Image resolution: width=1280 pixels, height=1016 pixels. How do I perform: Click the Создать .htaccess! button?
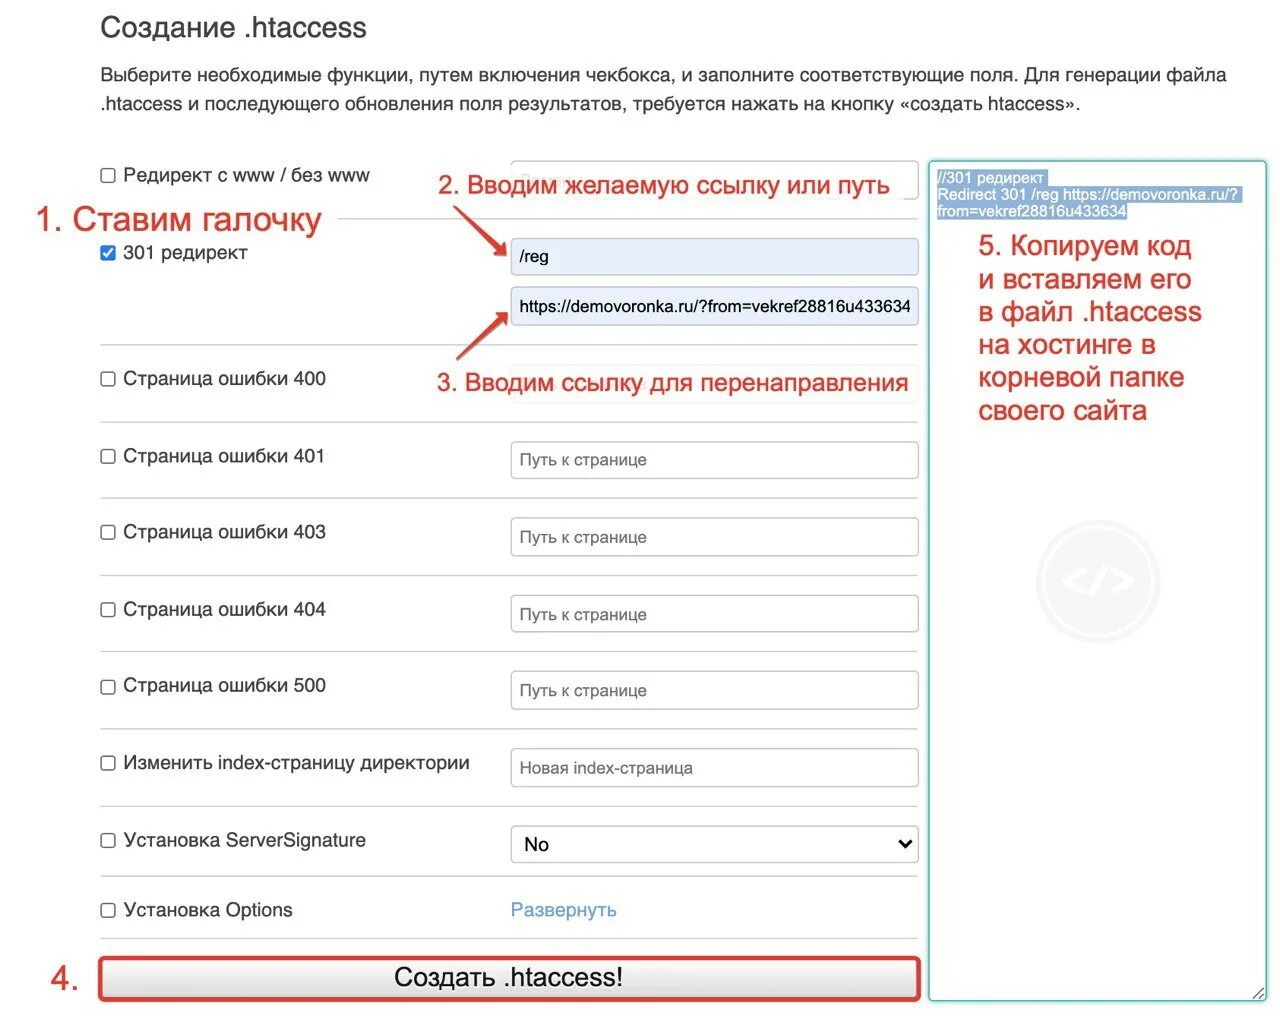coord(509,978)
